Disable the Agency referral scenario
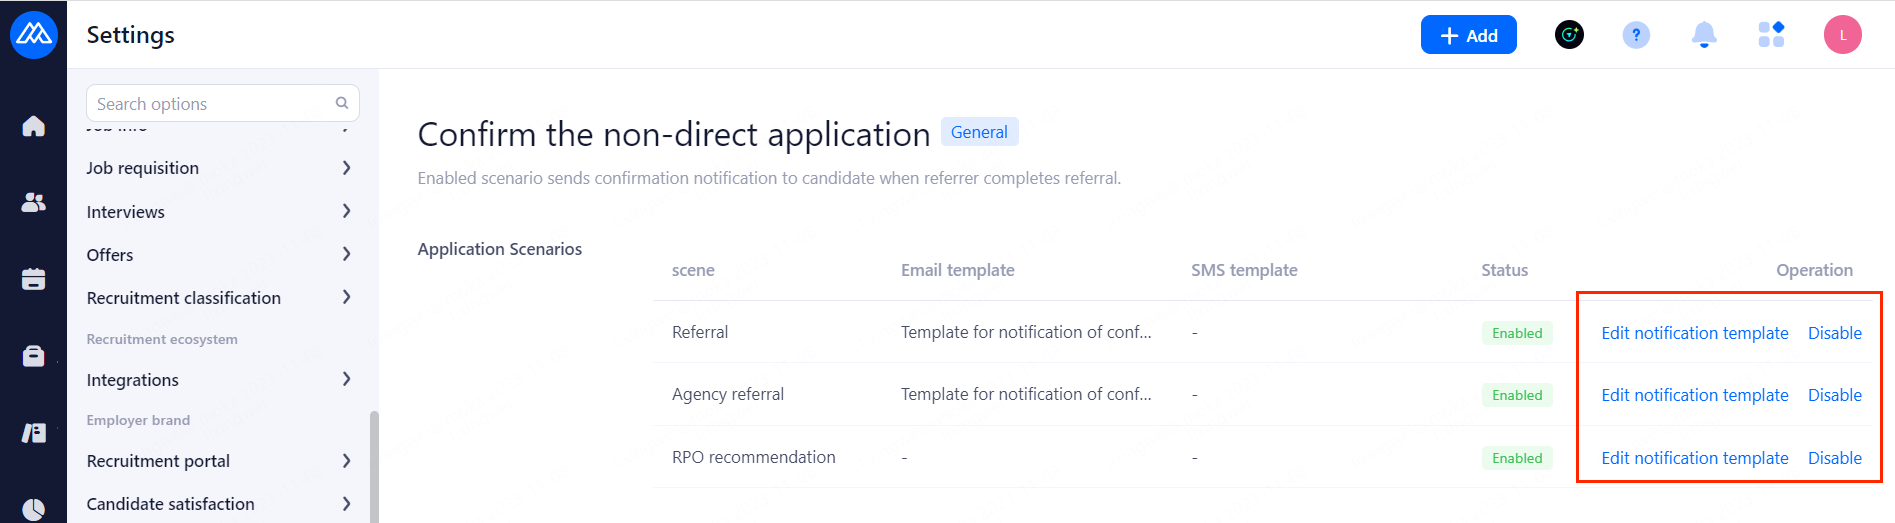Viewport: 1895px width, 523px height. 1834,395
